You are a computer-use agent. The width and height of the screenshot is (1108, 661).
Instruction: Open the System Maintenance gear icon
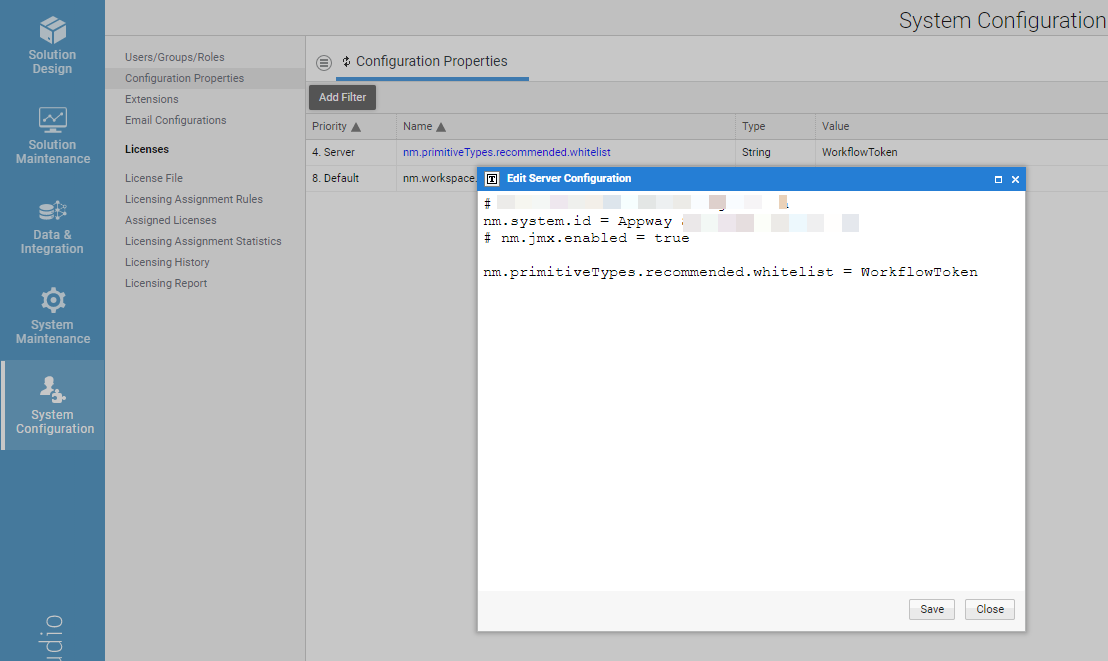pos(52,300)
